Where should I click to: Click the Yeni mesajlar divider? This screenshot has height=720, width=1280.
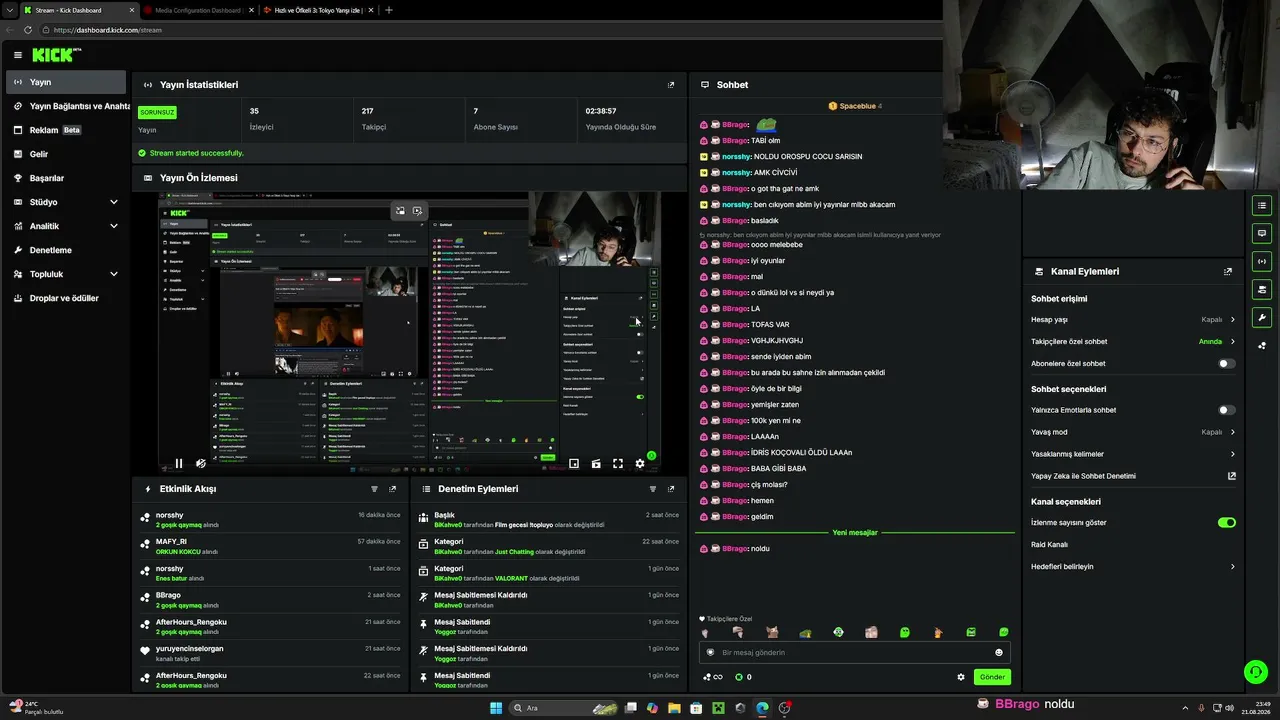[855, 533]
